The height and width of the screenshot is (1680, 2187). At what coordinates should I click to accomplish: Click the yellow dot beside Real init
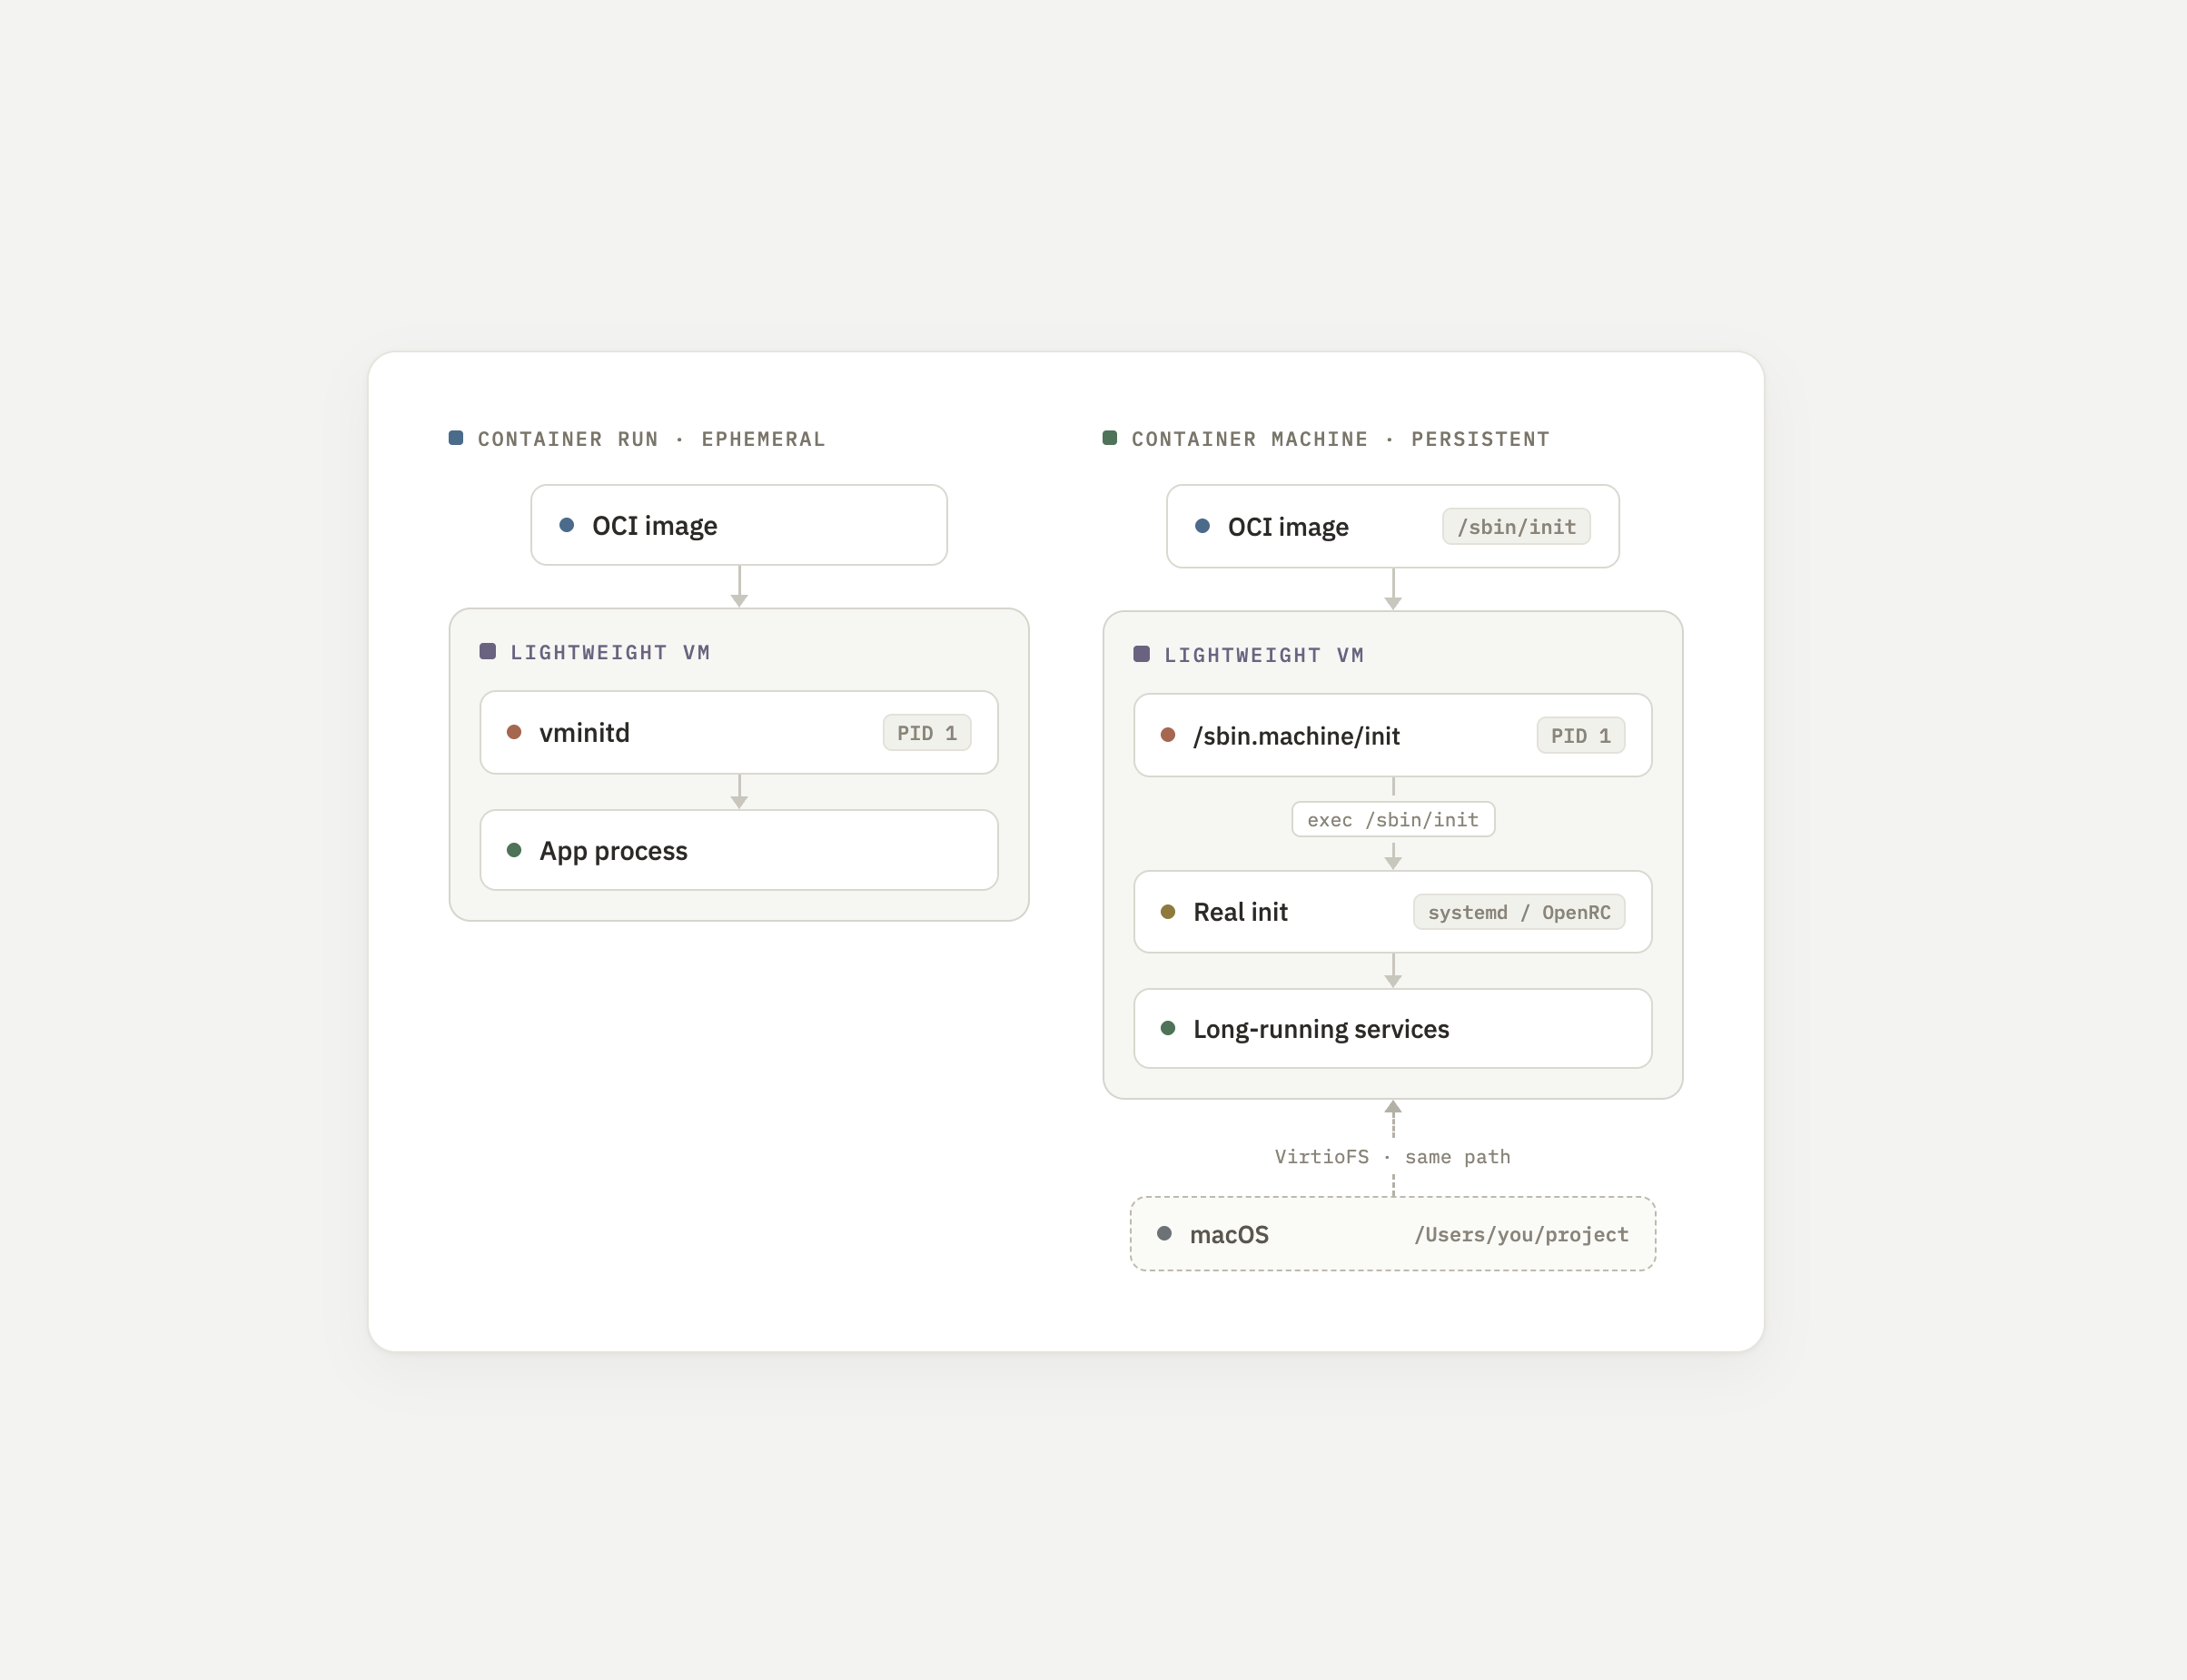[x=1168, y=911]
